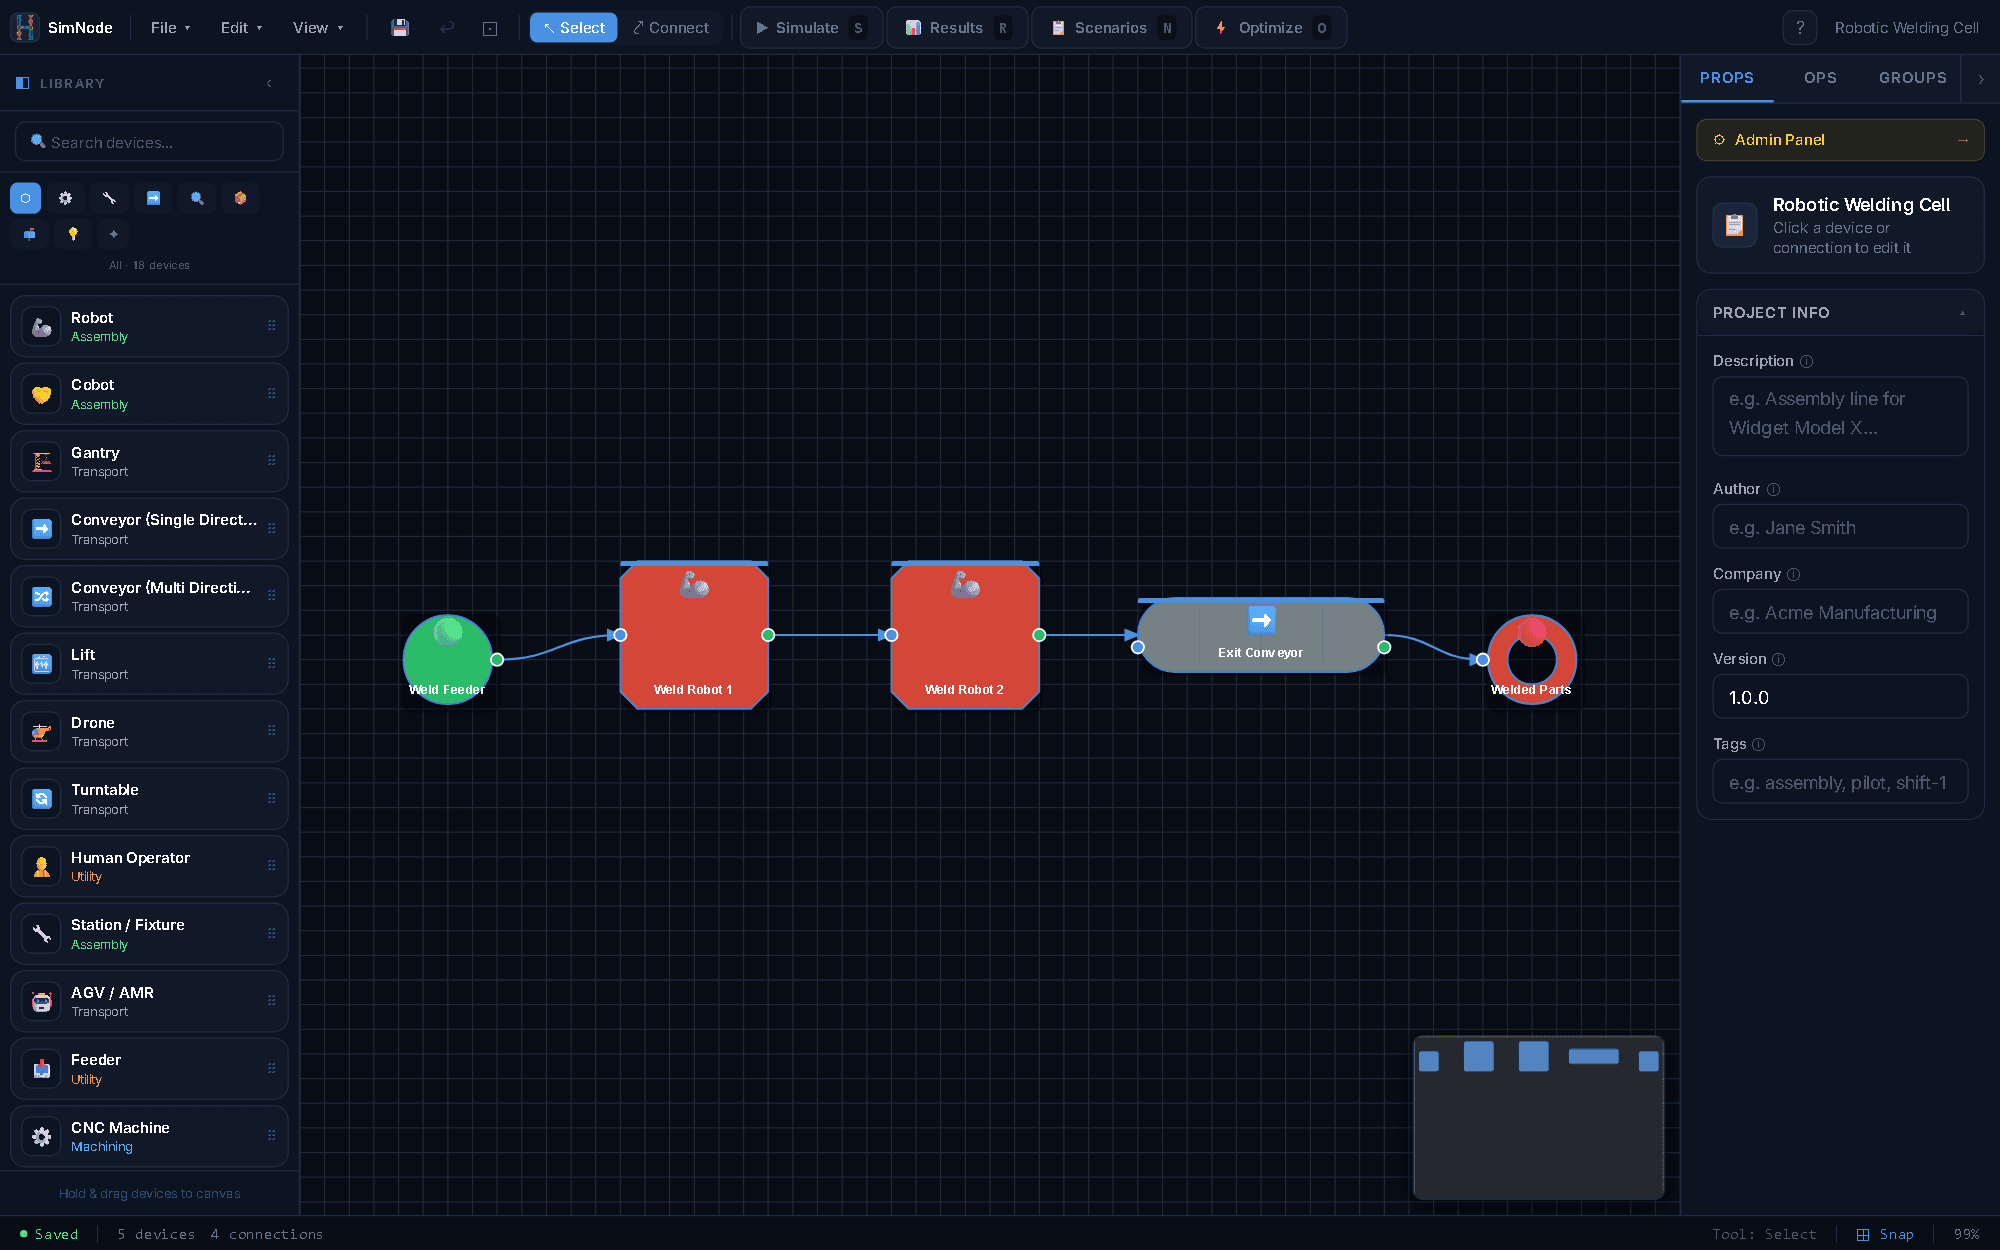Click the save floppy disk icon
The height and width of the screenshot is (1250, 2000).
coord(400,28)
